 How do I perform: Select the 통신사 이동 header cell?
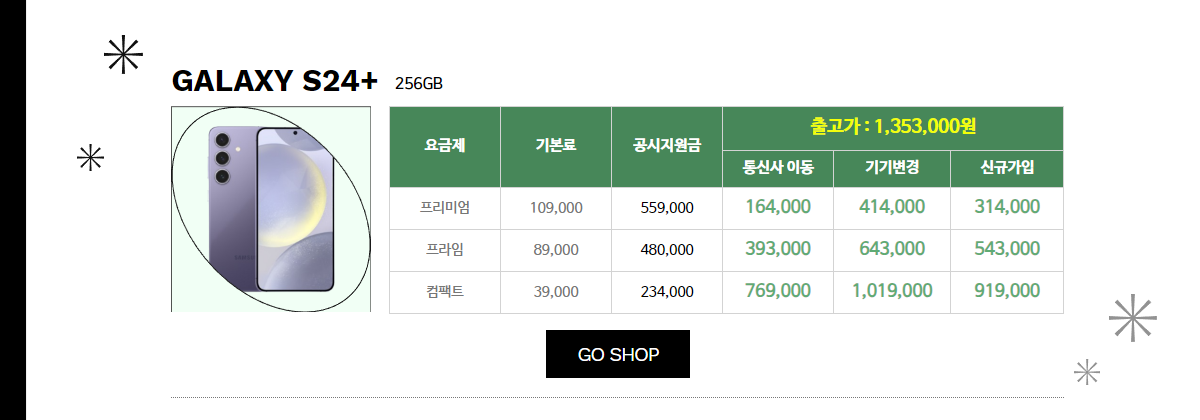(x=778, y=168)
